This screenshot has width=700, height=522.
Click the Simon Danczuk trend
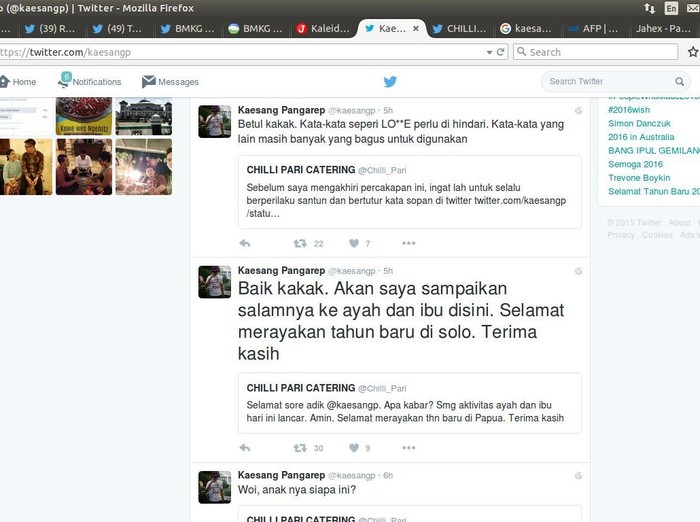click(639, 124)
